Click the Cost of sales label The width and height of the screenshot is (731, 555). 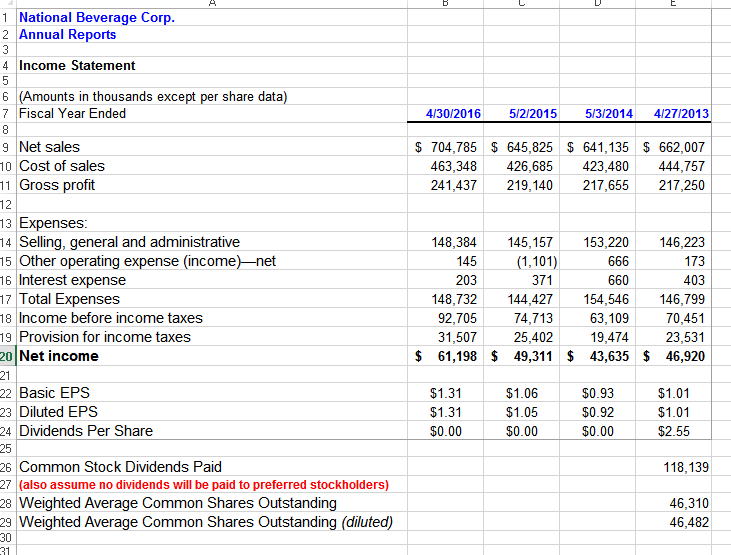point(62,166)
